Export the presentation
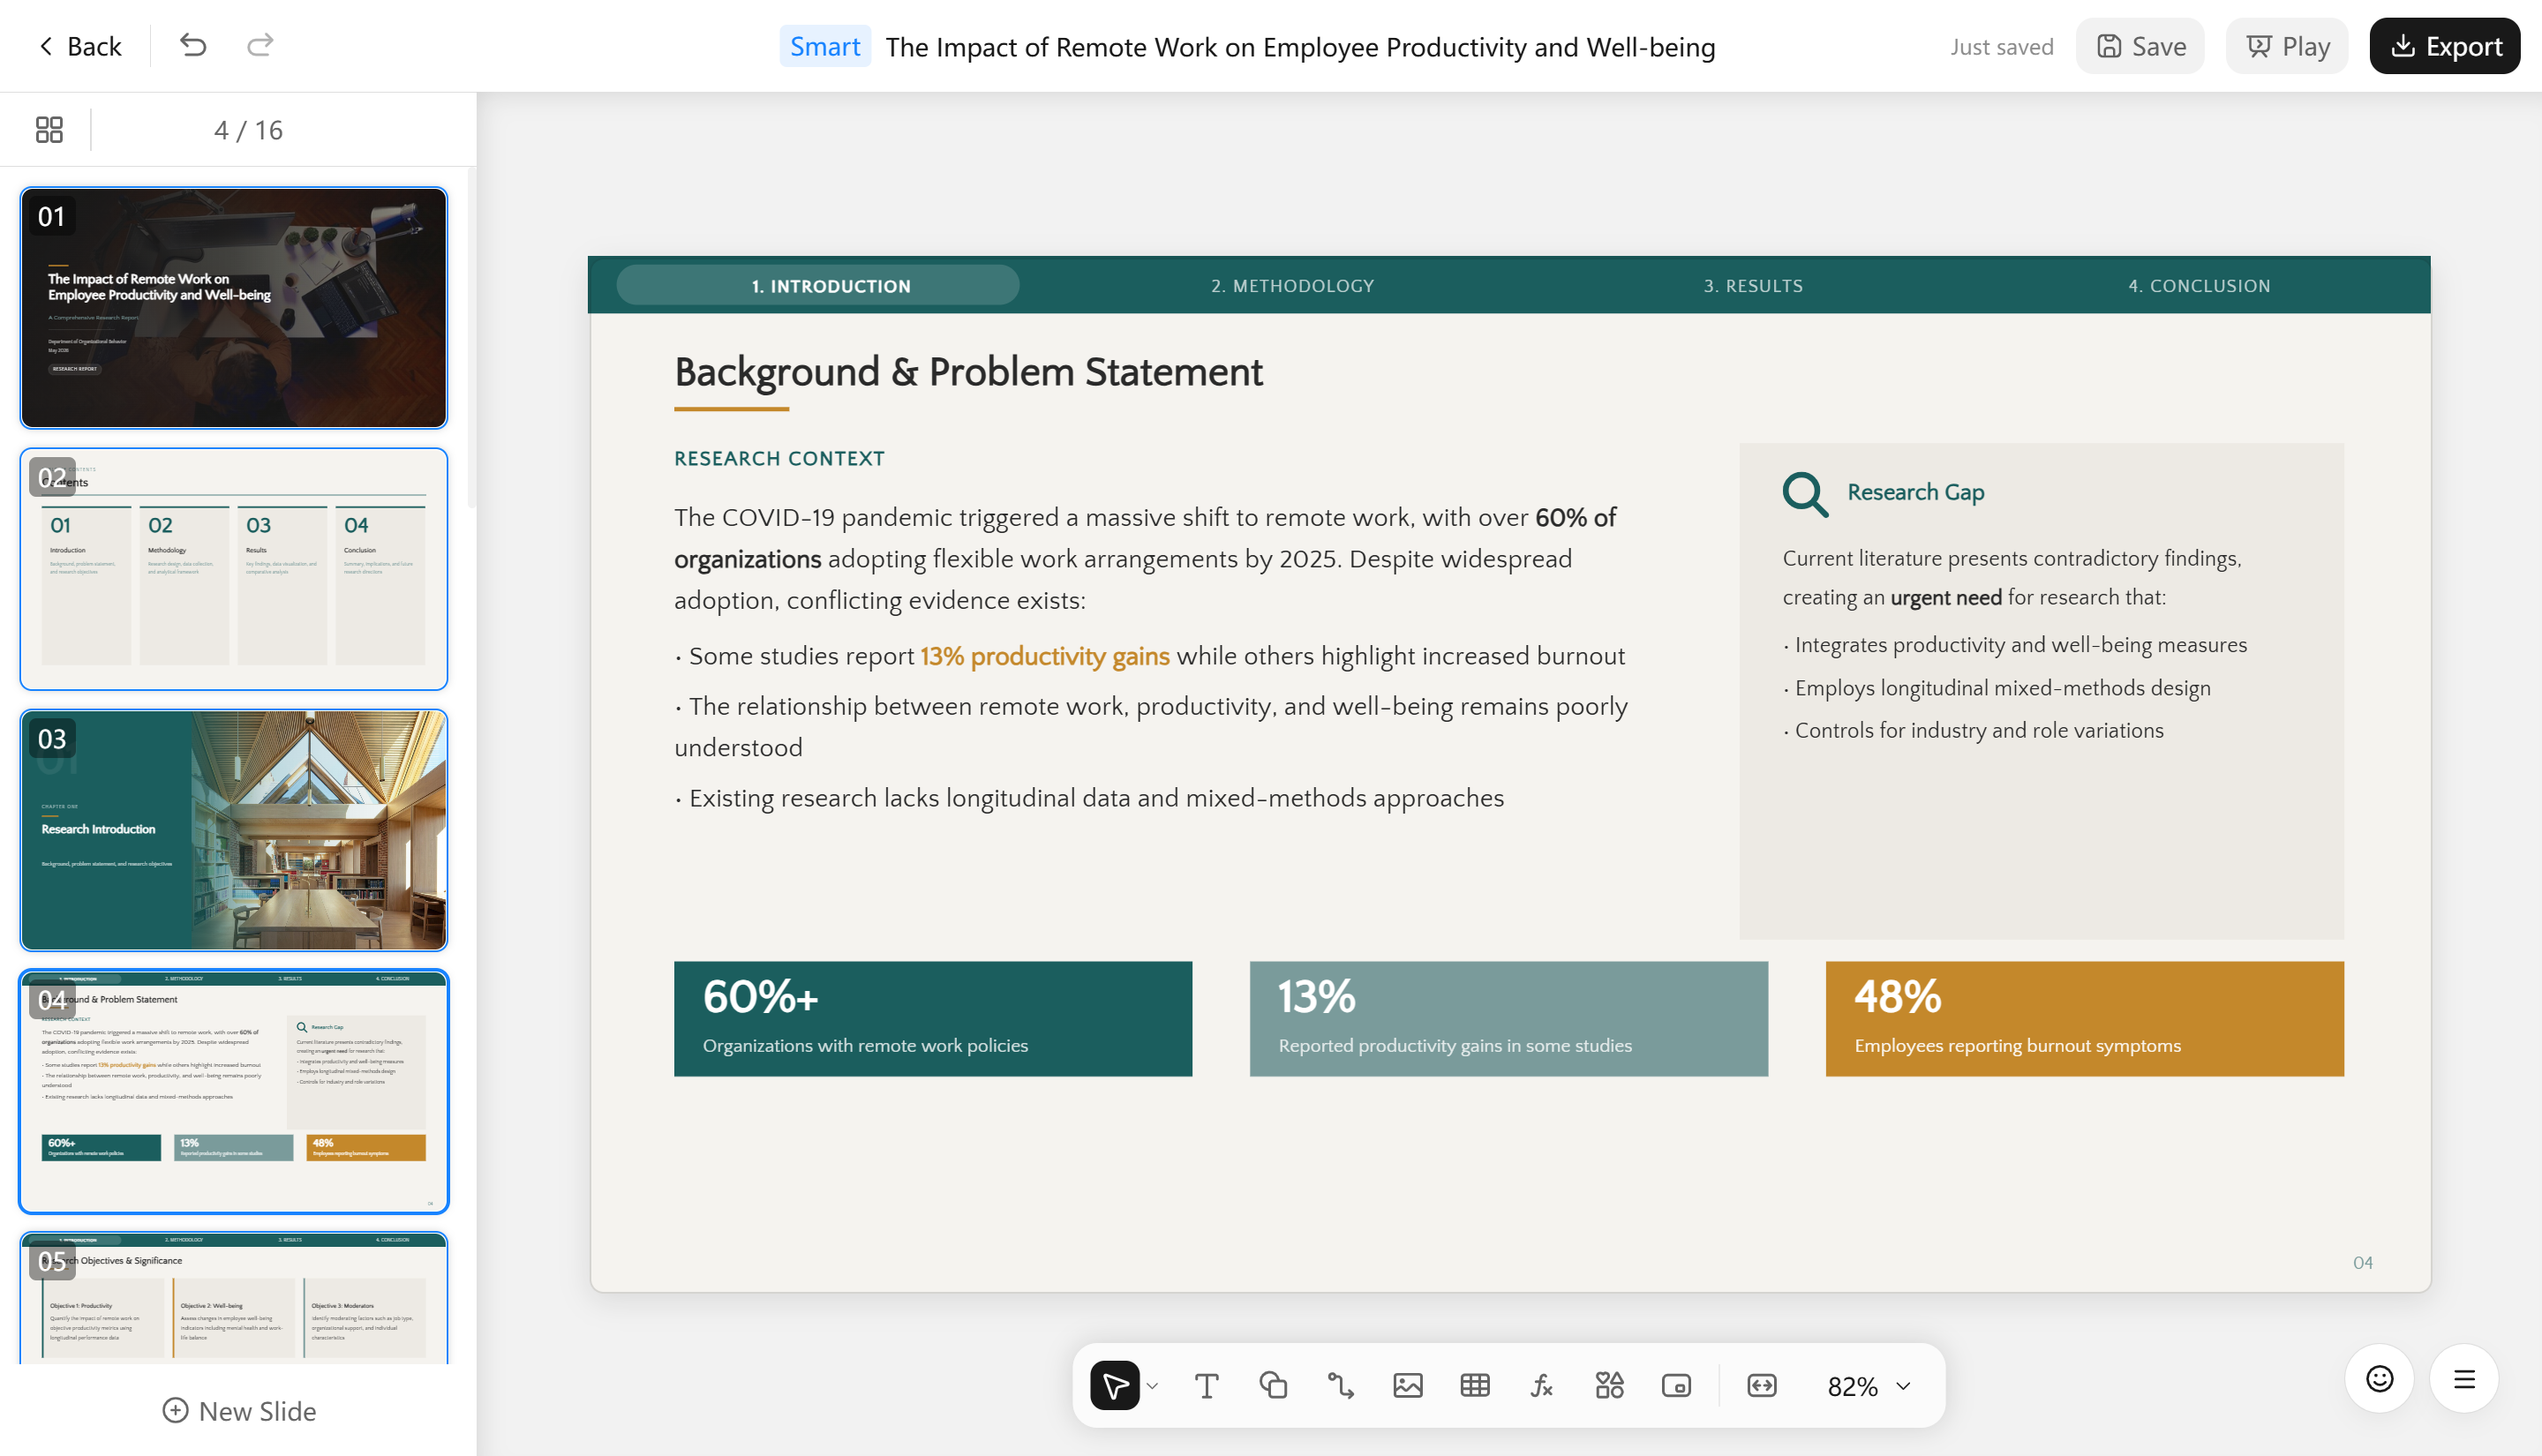This screenshot has width=2542, height=1456. 2444,46
